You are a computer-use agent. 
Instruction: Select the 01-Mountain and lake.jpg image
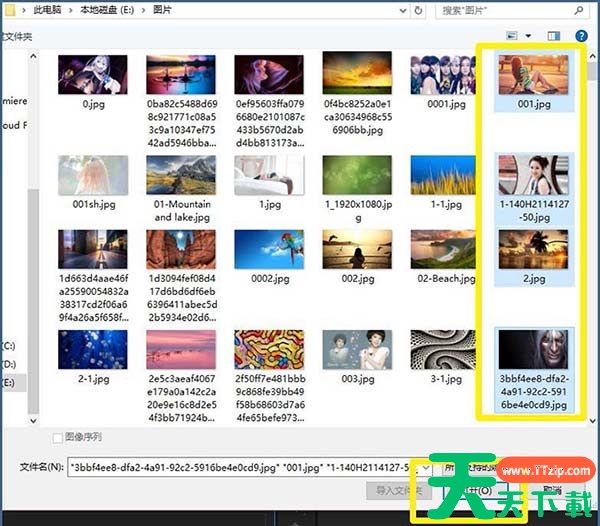(181, 175)
